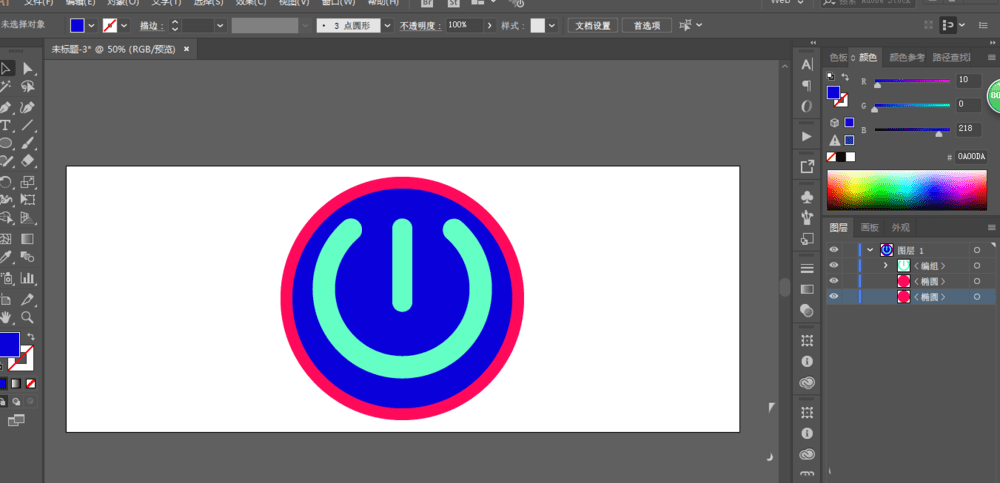Switch to the 路径查找 pathfinder tab
Viewport: 1000px width, 483px height.
click(x=952, y=57)
